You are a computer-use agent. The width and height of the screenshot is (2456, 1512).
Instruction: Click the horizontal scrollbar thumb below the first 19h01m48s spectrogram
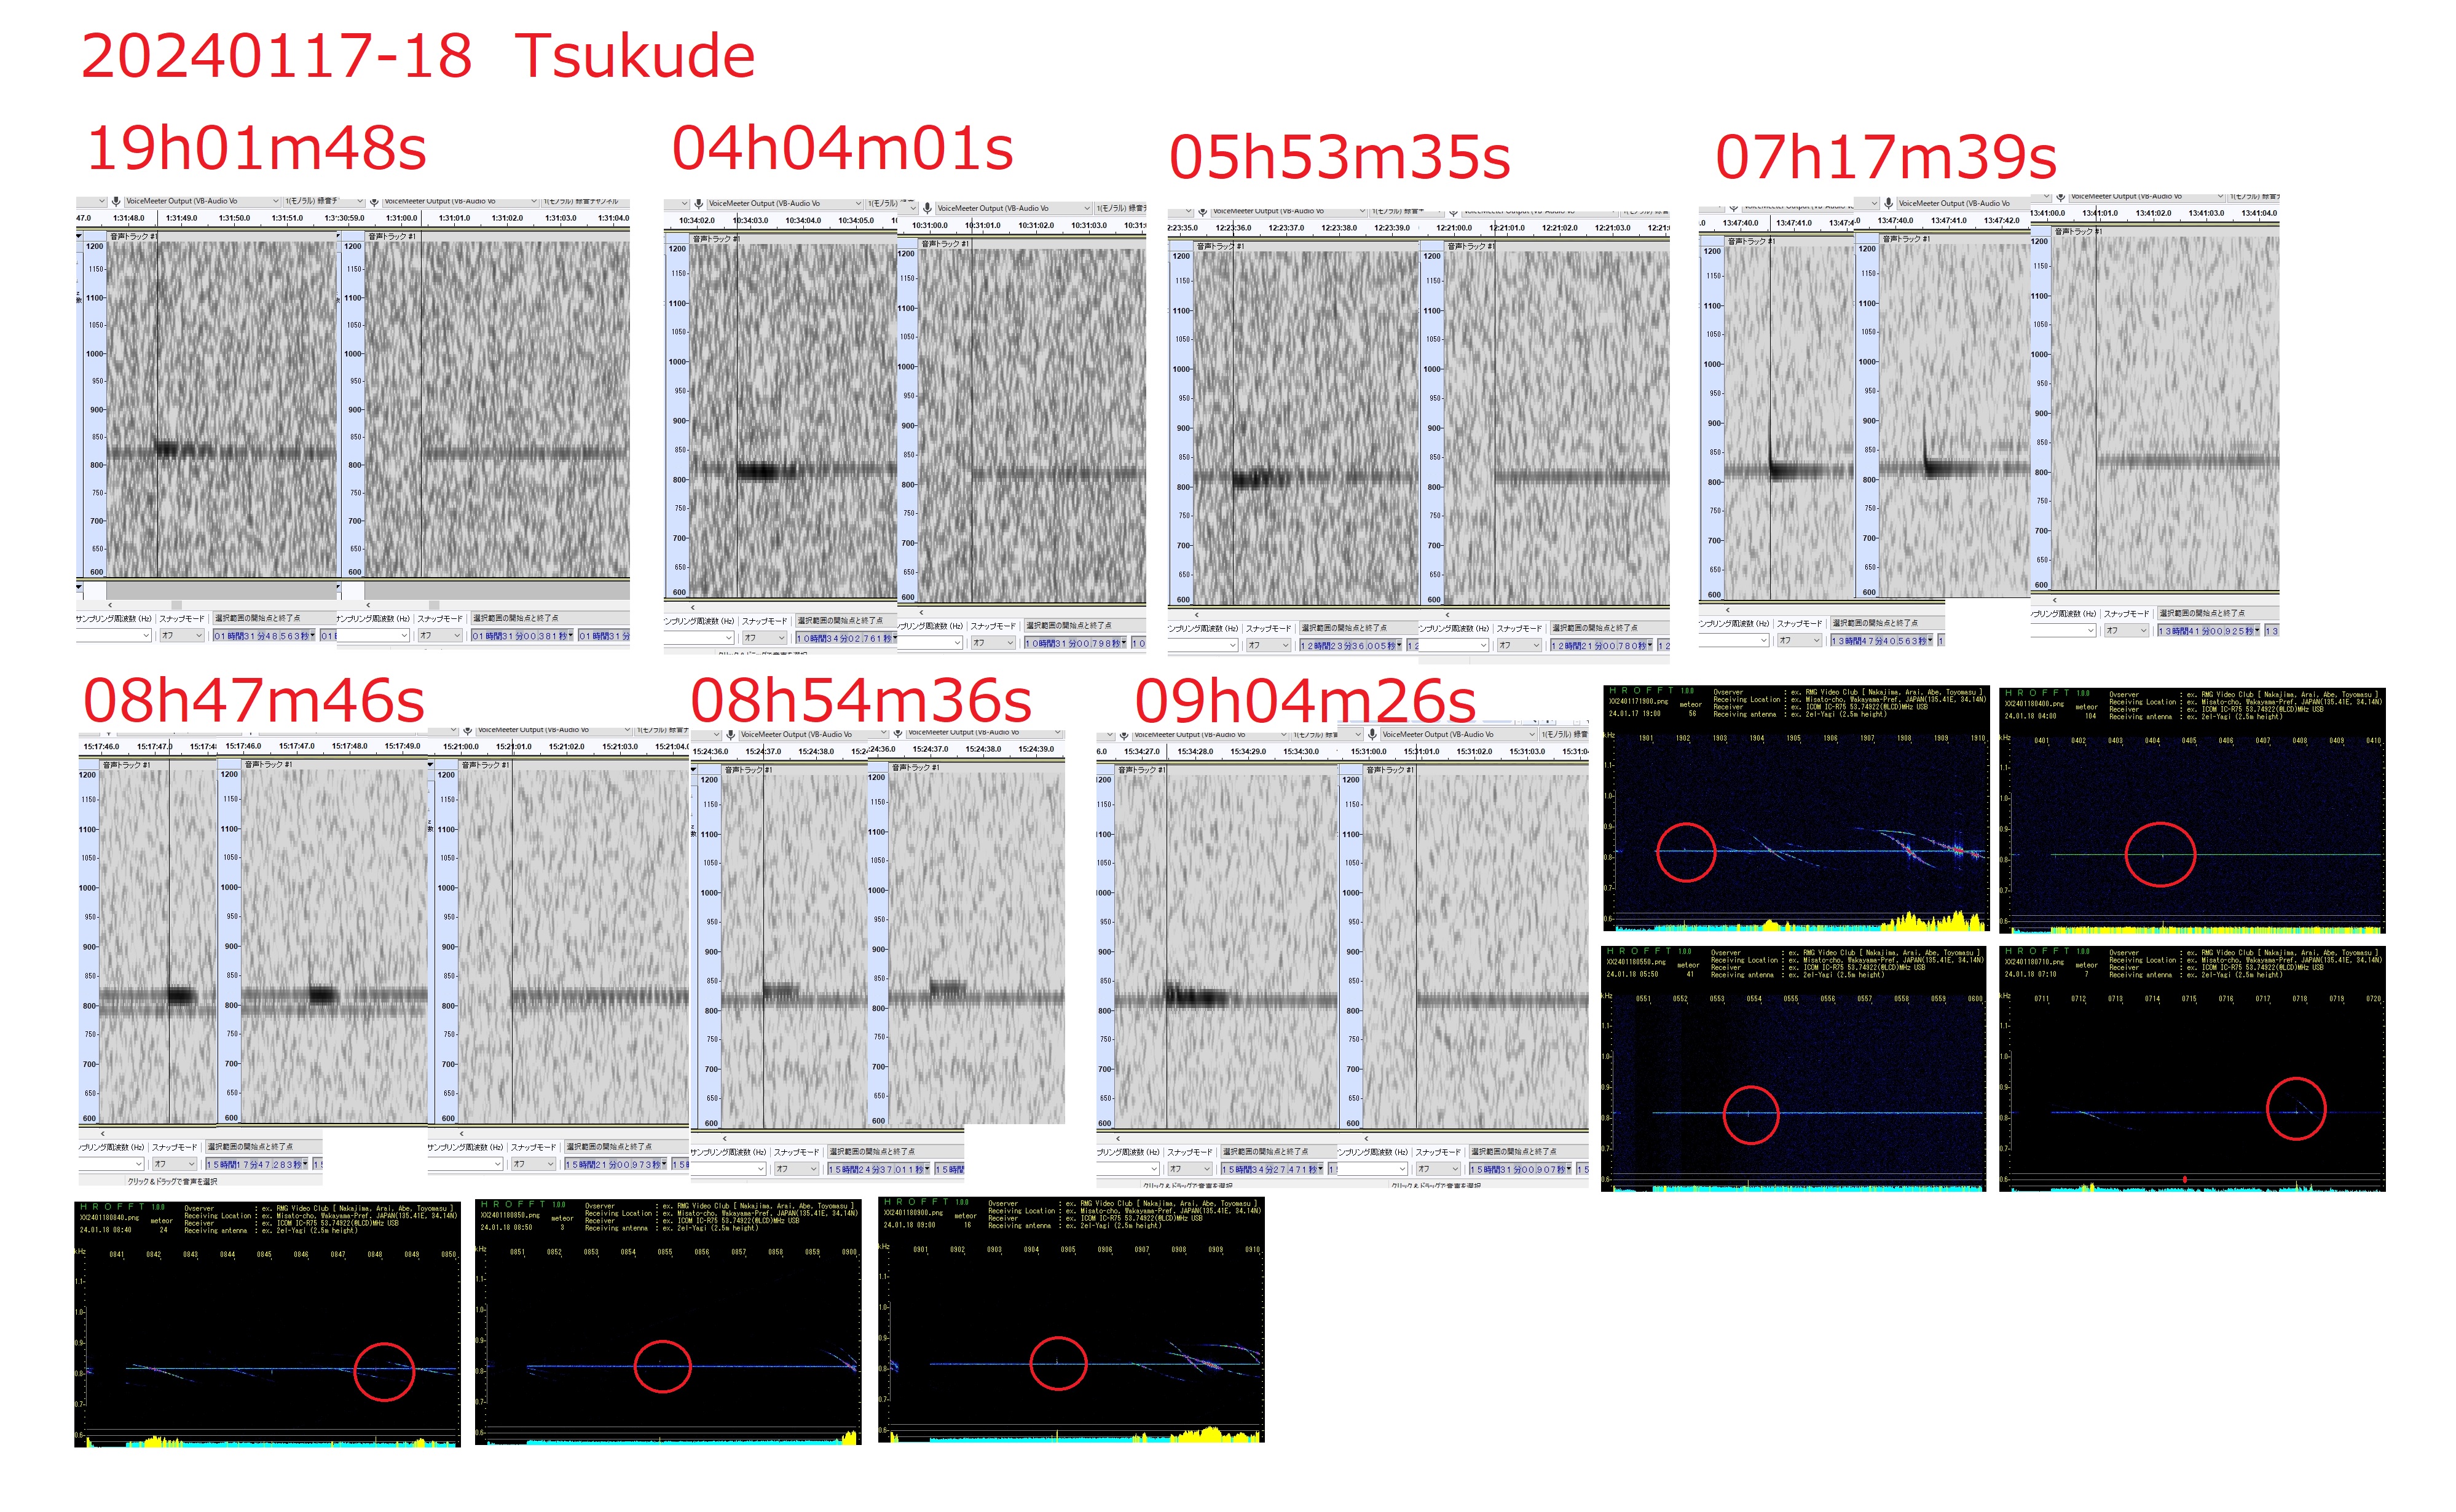coord(176,605)
